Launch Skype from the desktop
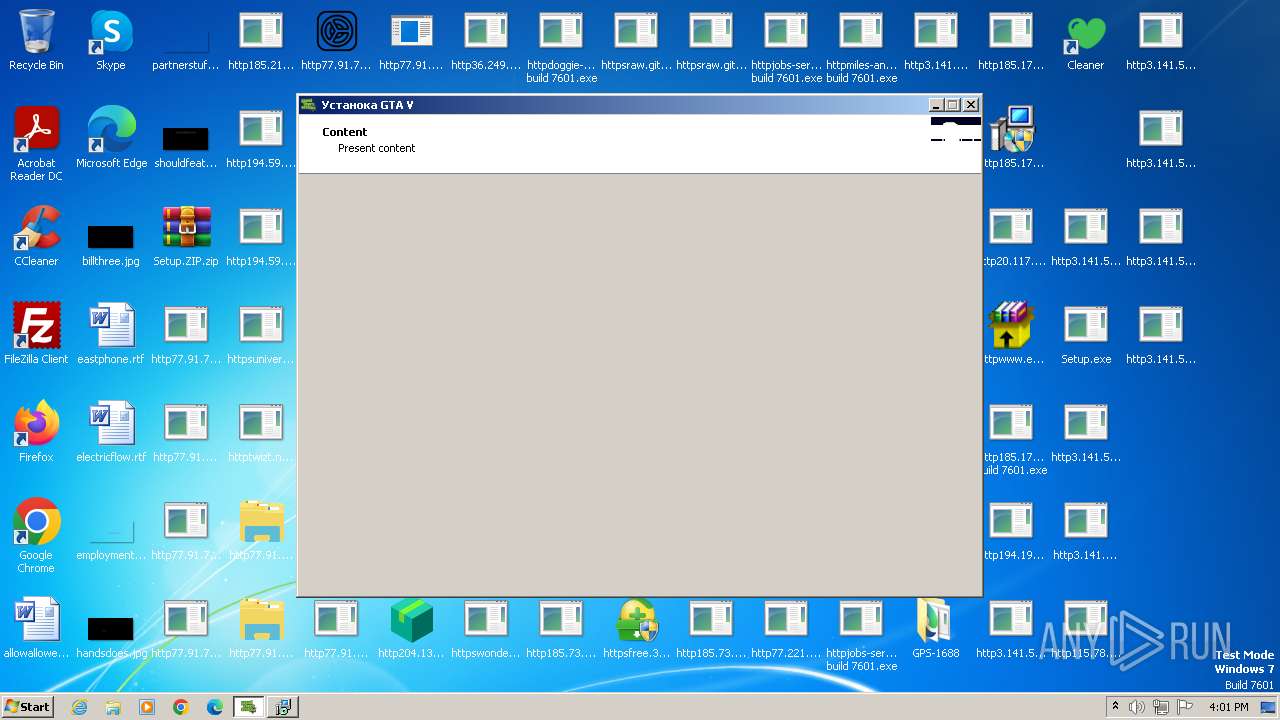The height and width of the screenshot is (720, 1280). (111, 40)
